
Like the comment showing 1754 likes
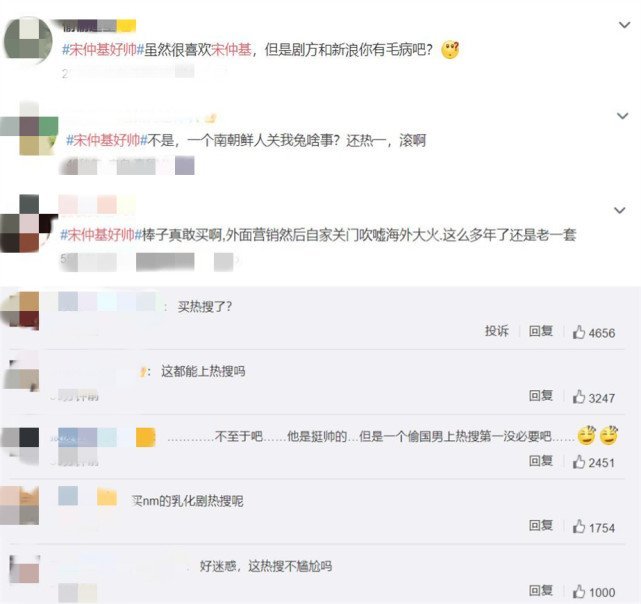pyautogui.click(x=579, y=527)
